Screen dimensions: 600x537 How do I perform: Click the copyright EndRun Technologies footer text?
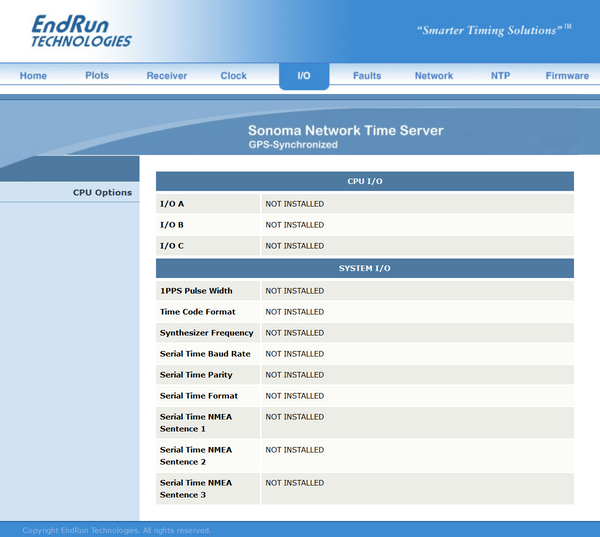click(x=117, y=530)
